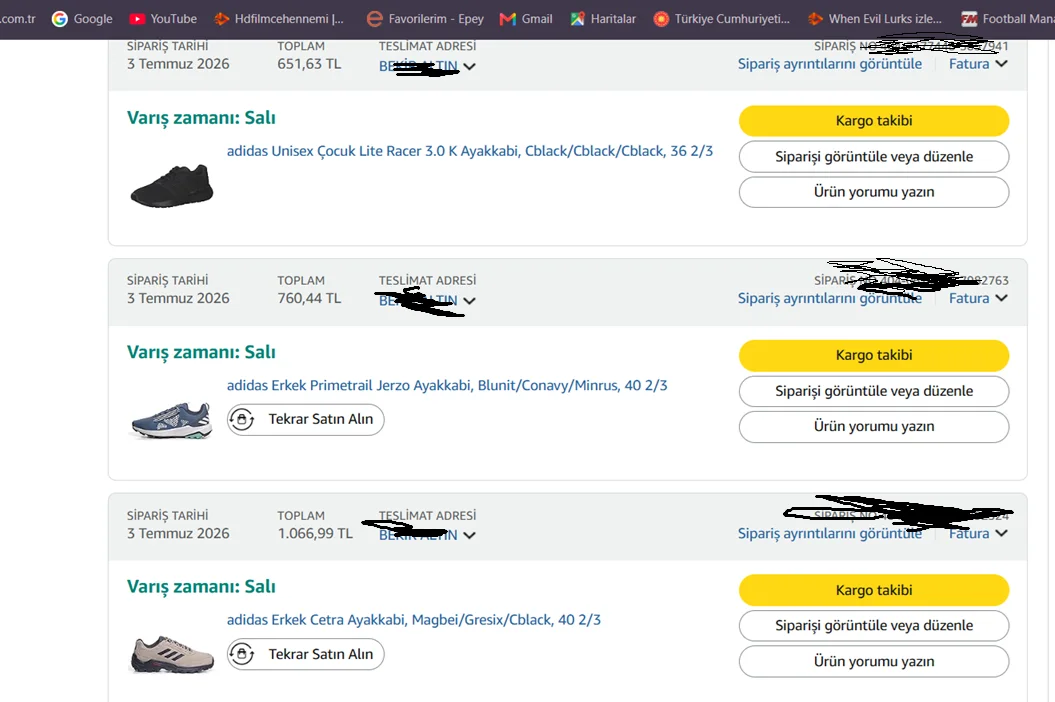The image size is (1055, 702).
Task: Open the Hdfilmcehennemi bookmark
Action: 279,19
